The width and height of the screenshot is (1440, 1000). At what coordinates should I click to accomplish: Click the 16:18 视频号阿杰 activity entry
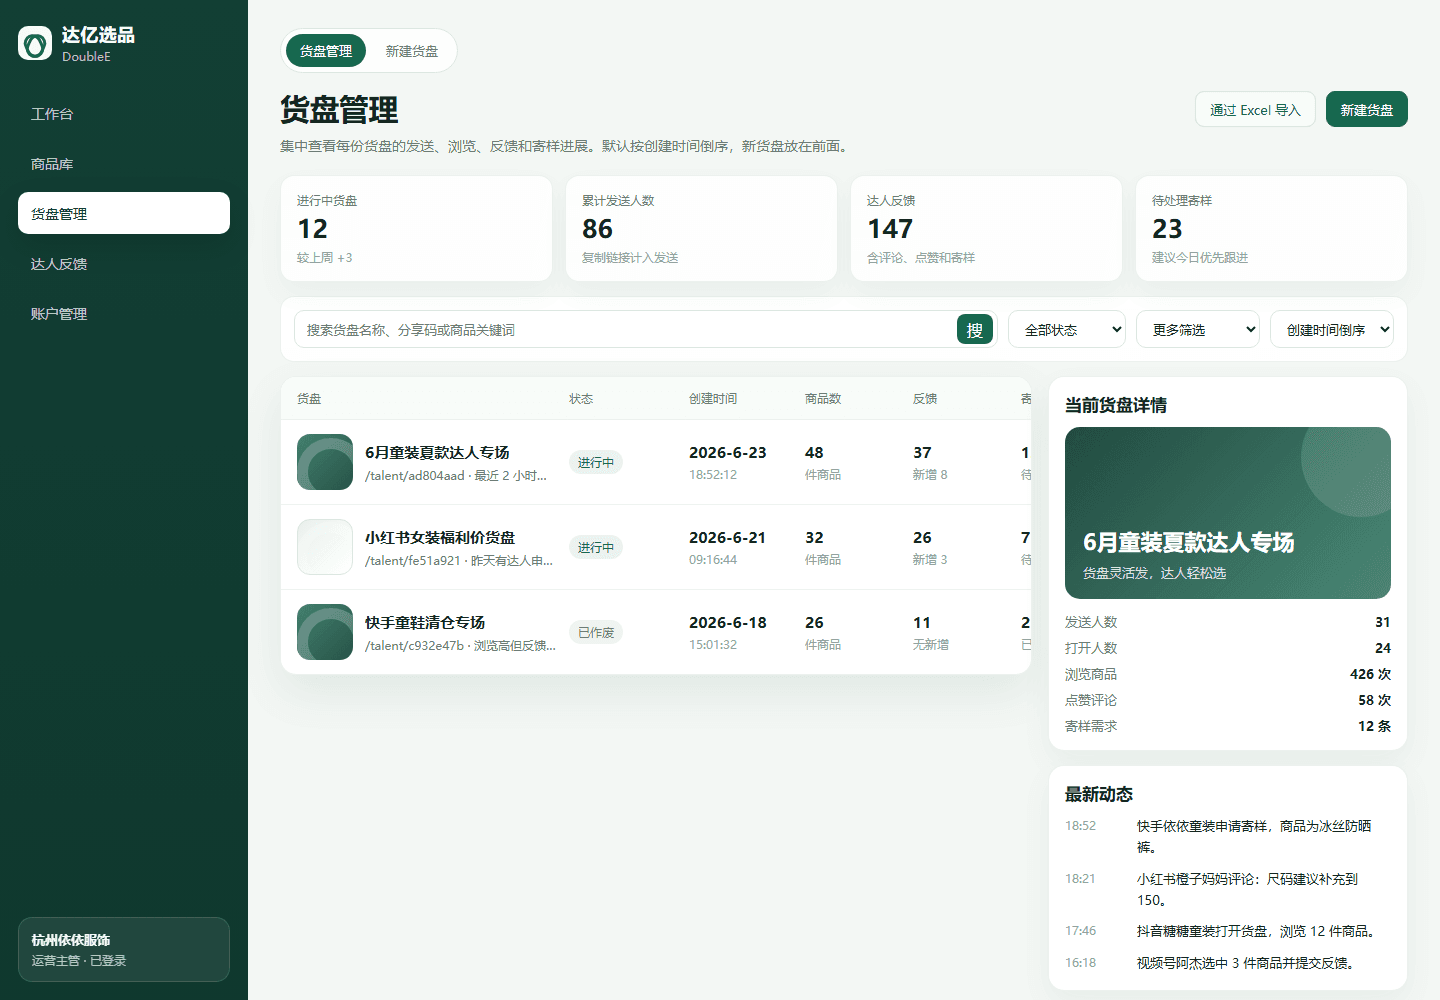click(x=1228, y=963)
